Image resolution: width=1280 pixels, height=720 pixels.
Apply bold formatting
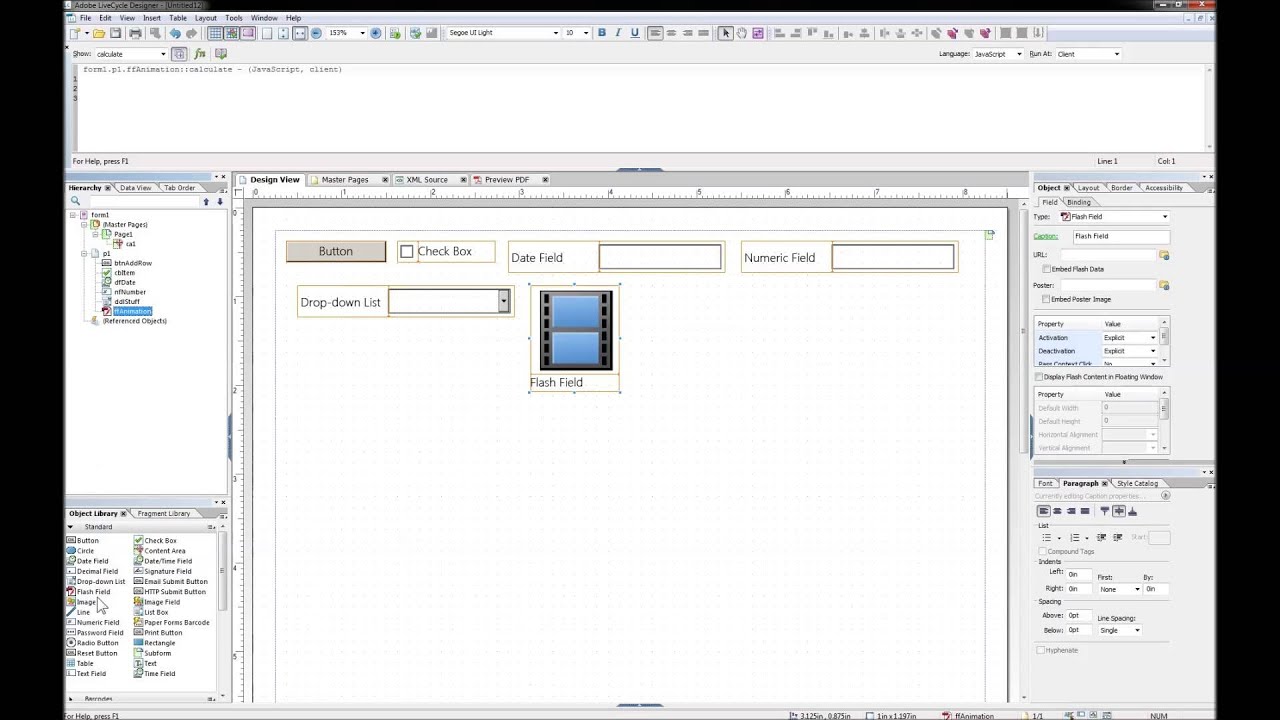(601, 33)
